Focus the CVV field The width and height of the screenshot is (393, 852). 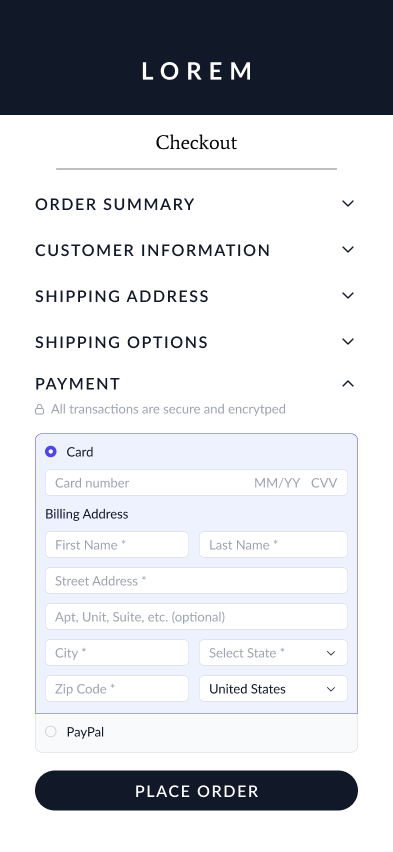coord(325,483)
